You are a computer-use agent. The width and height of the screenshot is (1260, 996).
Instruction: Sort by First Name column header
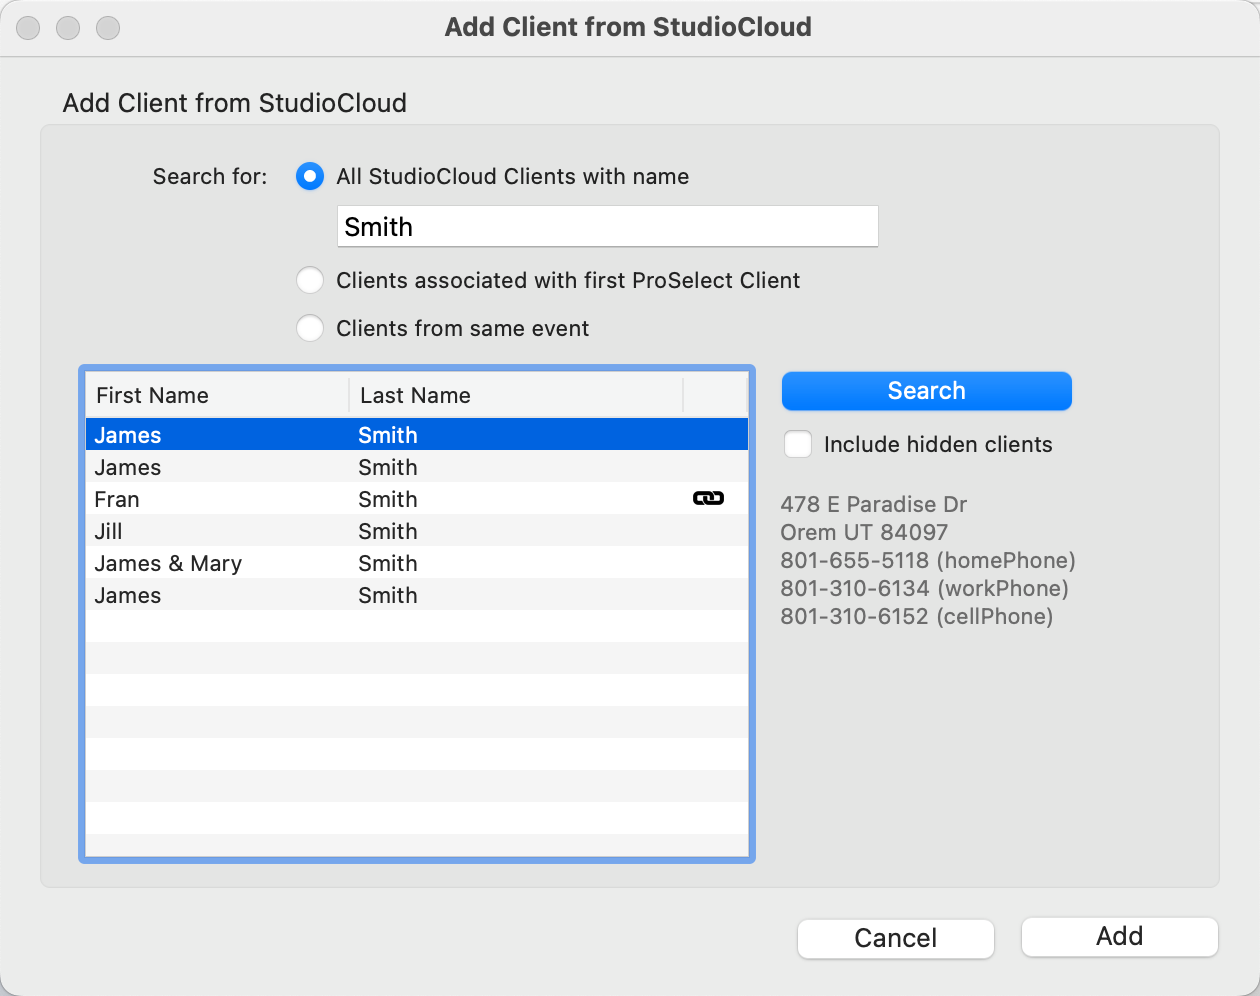pos(216,396)
